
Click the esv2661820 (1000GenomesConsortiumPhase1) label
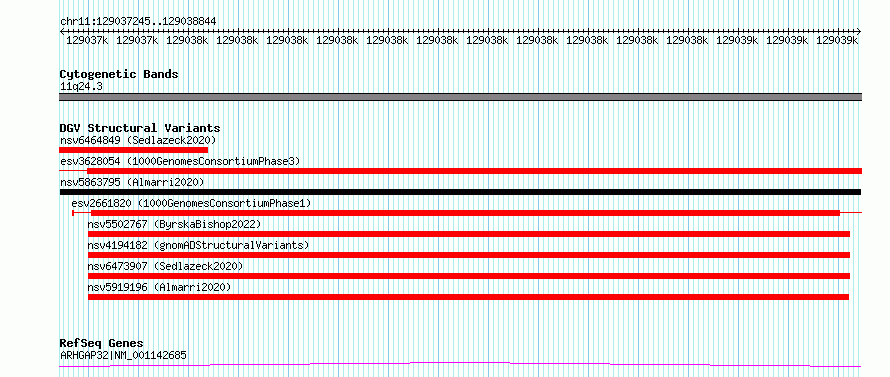tap(191, 203)
